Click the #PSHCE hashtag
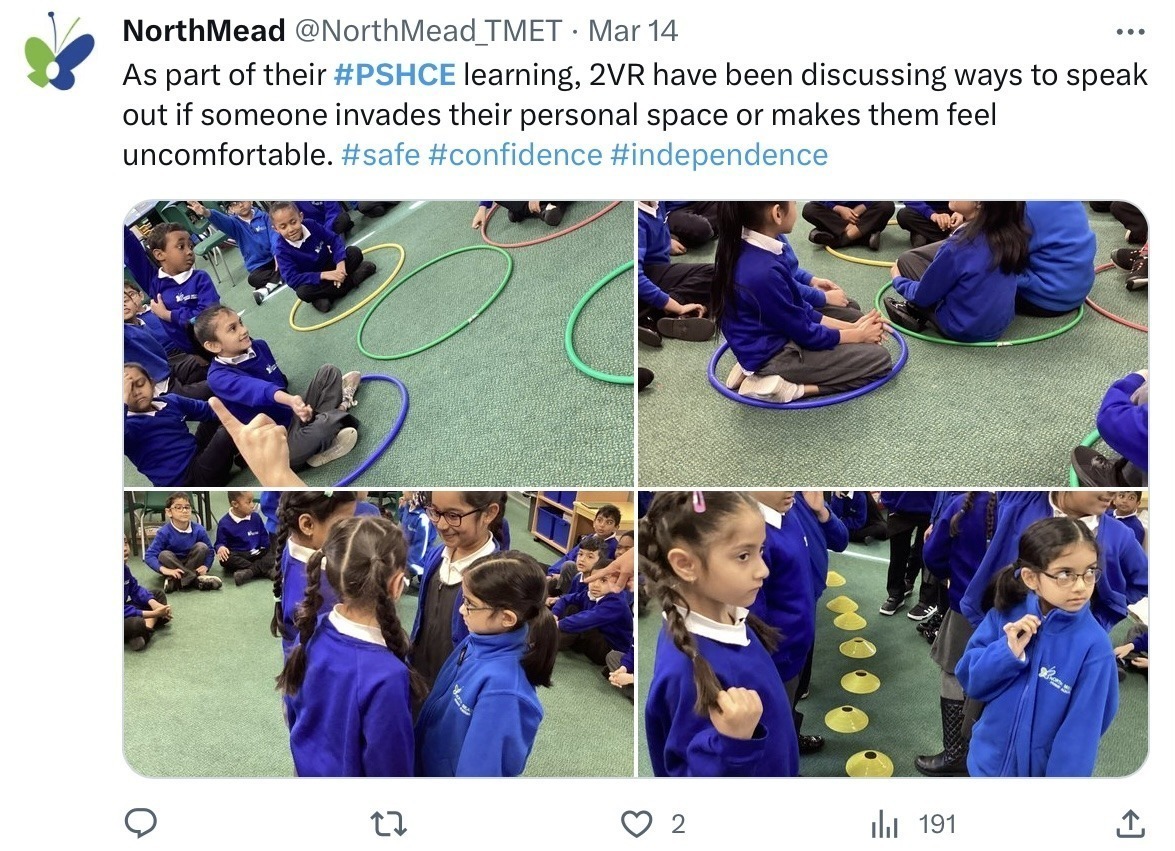The height and width of the screenshot is (851, 1175). pos(394,75)
